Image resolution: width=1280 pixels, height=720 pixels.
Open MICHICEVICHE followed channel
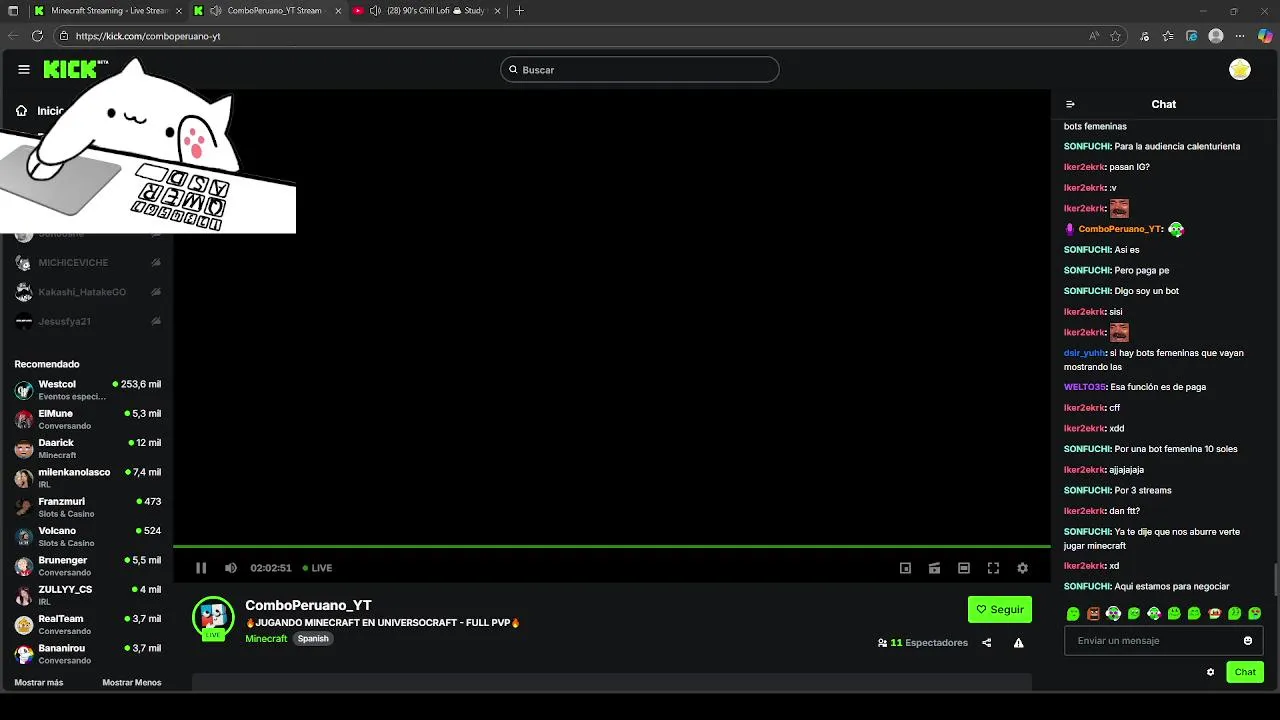(x=87, y=263)
